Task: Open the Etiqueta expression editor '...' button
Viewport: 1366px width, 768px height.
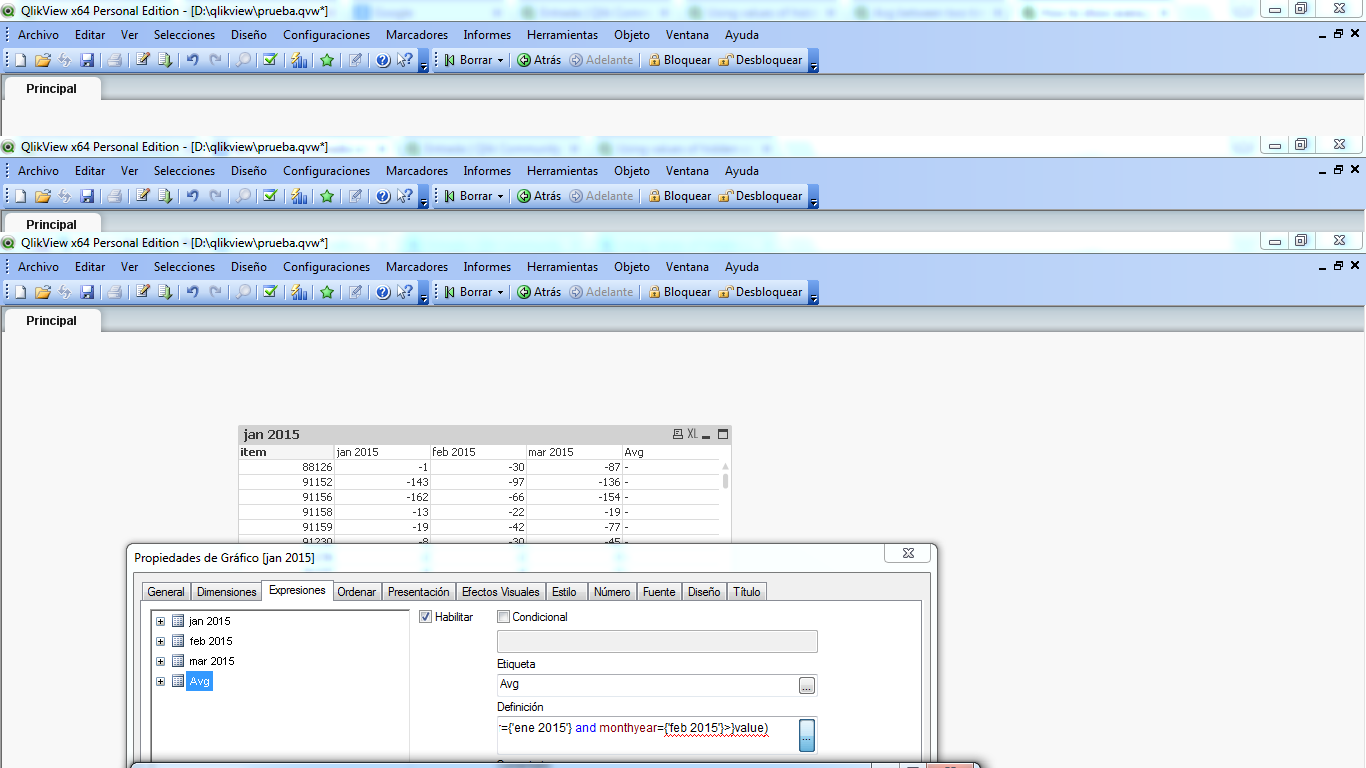Action: click(807, 685)
